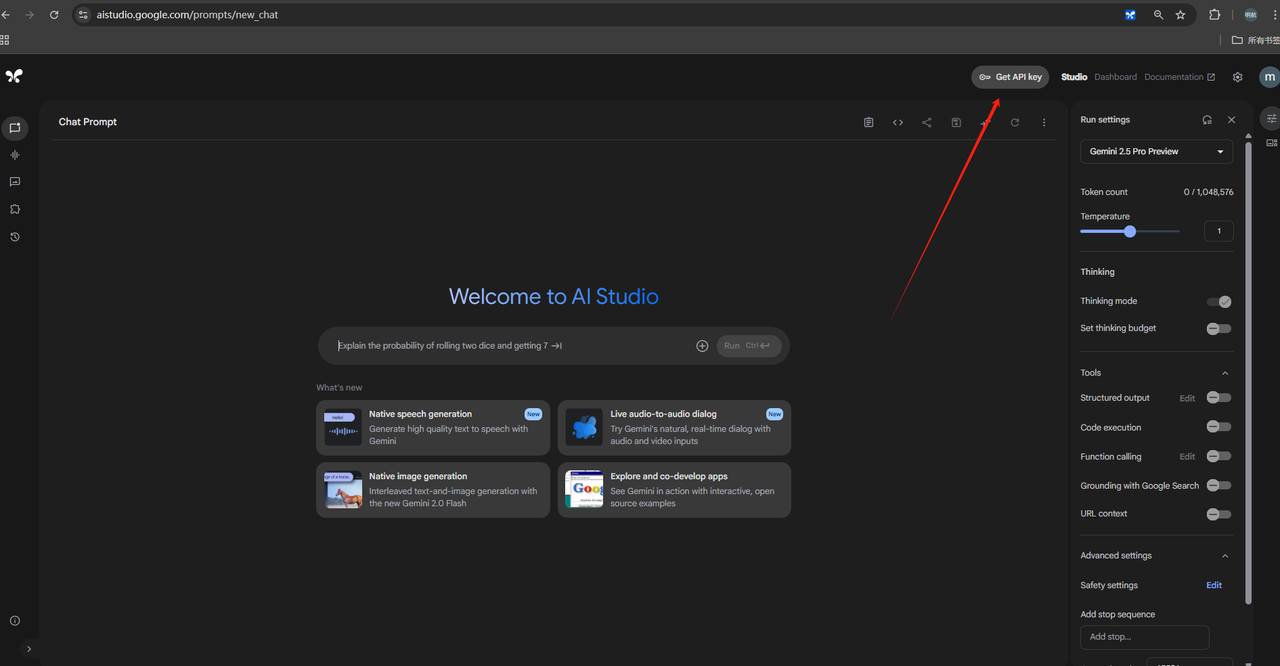Open the Stream audio waveform sidebar icon
This screenshot has height=666, width=1280.
click(15, 155)
